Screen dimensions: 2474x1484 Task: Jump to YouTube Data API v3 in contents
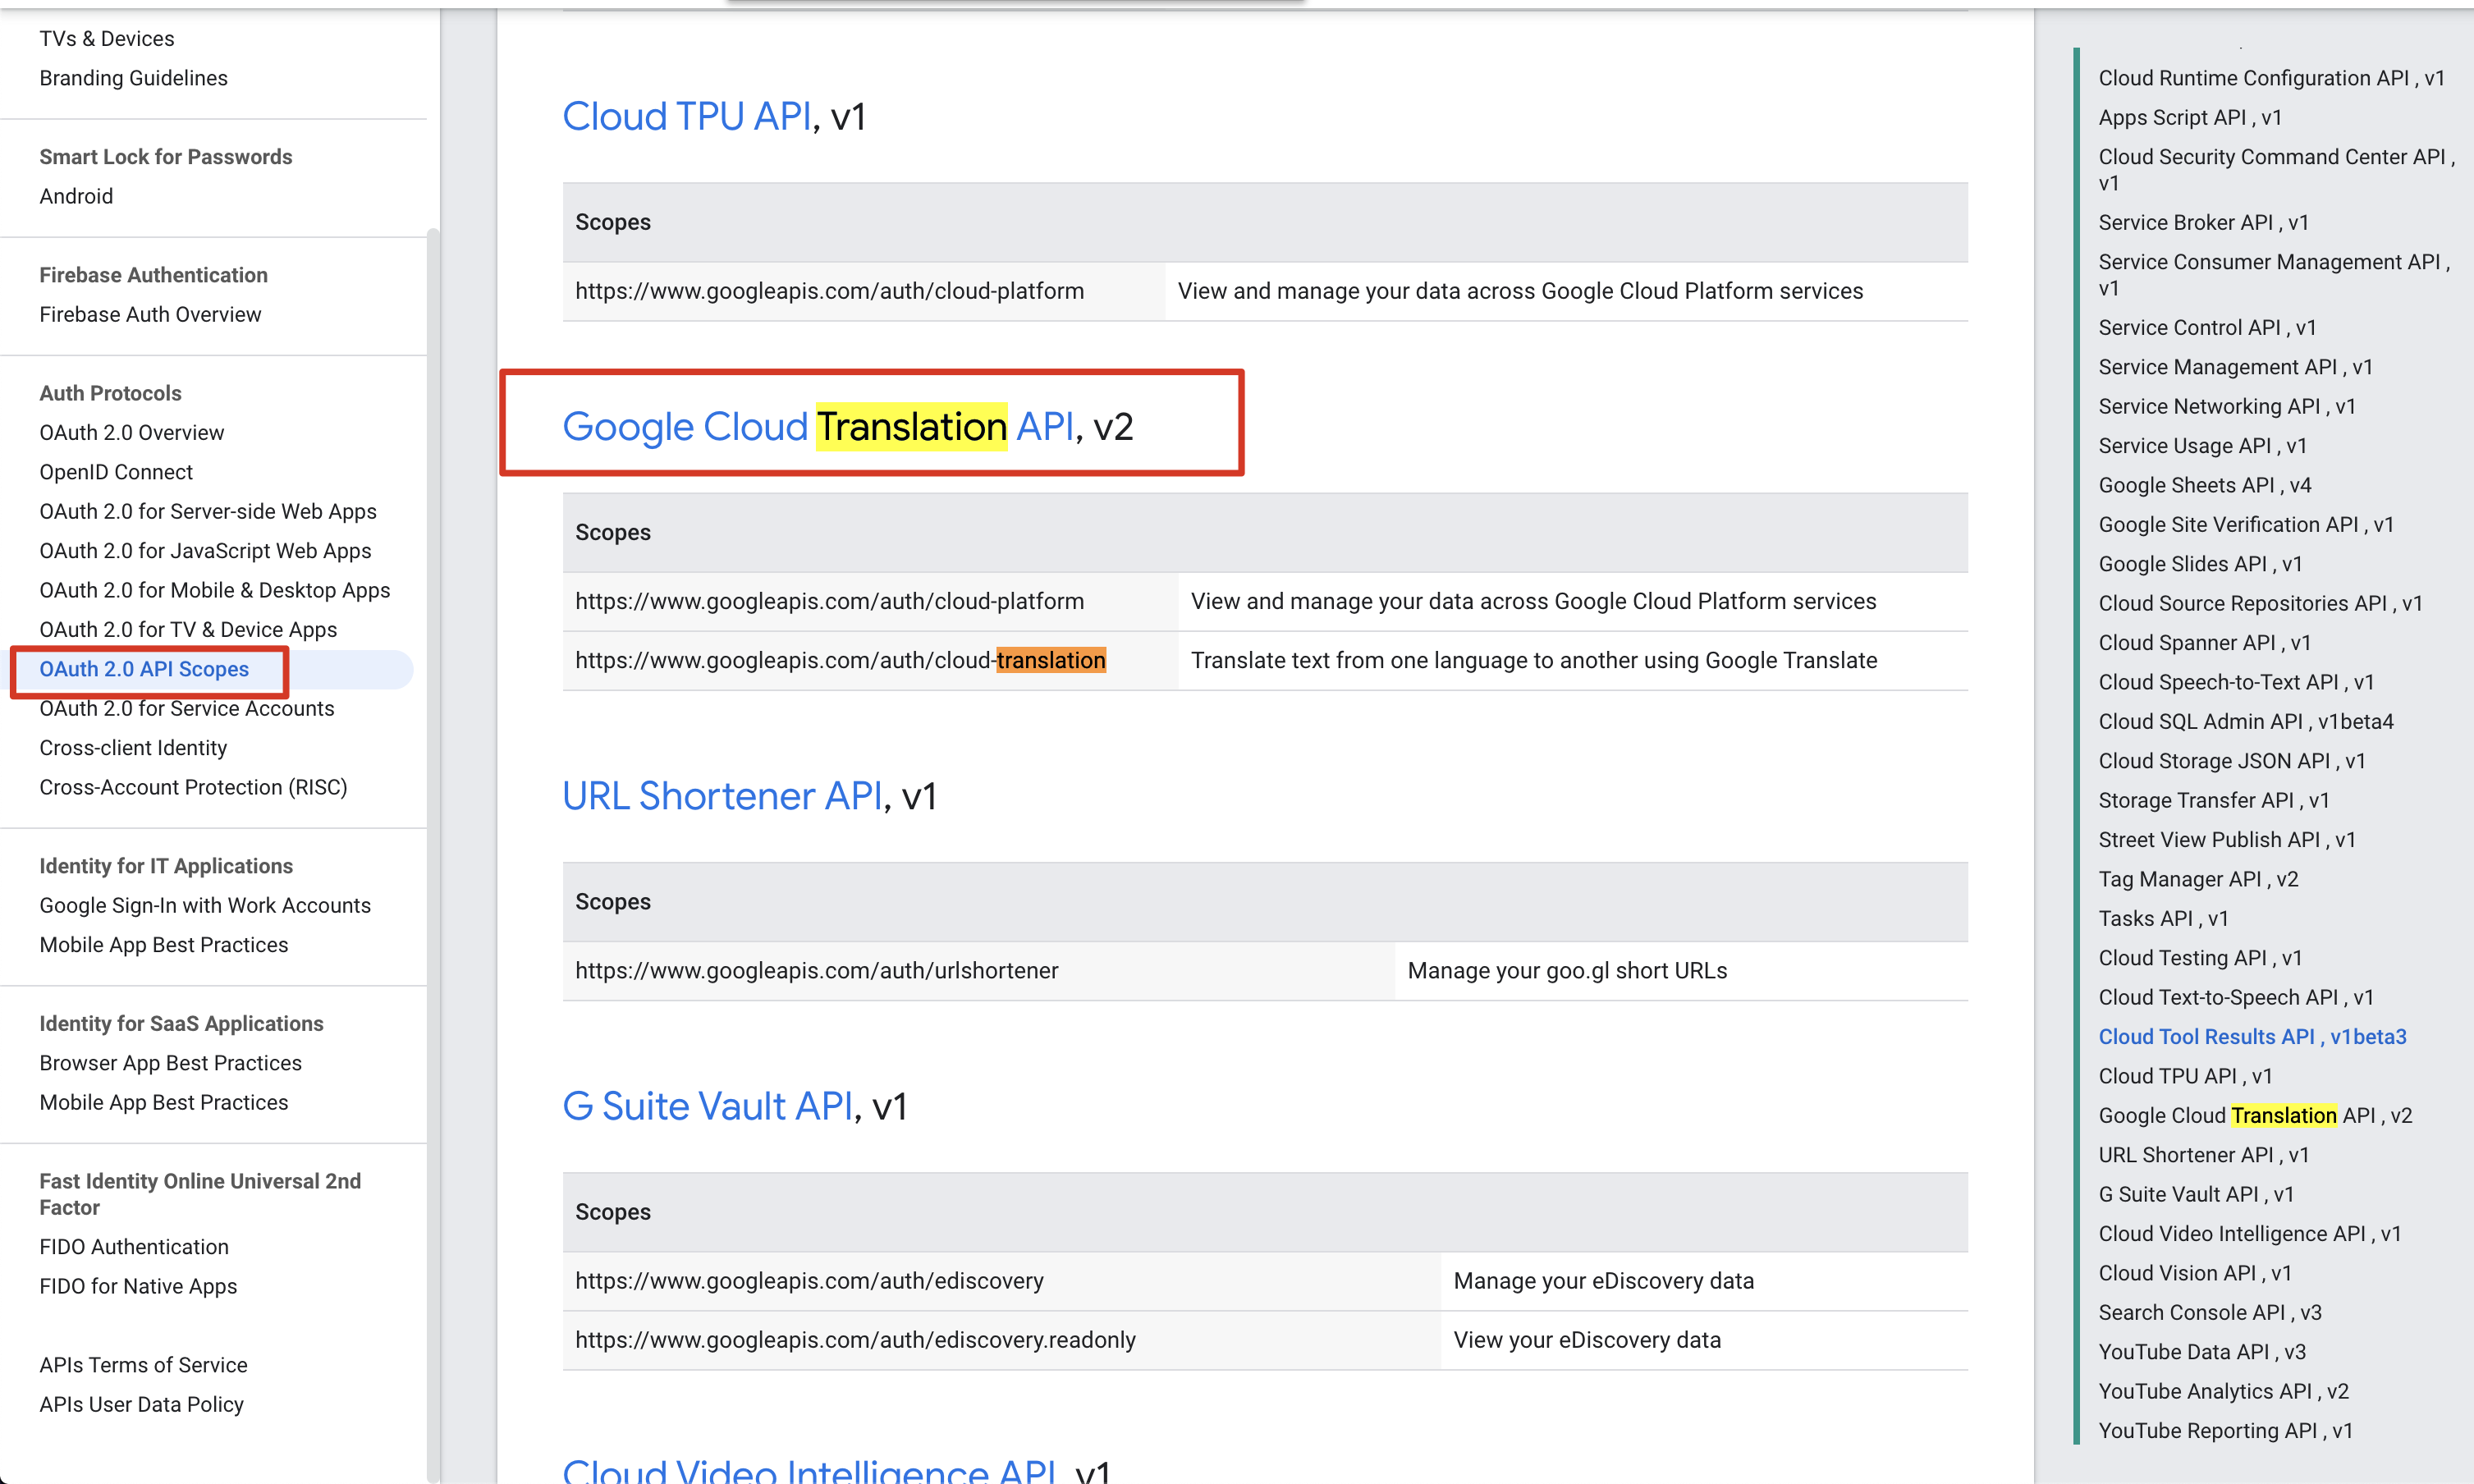click(x=2201, y=1352)
